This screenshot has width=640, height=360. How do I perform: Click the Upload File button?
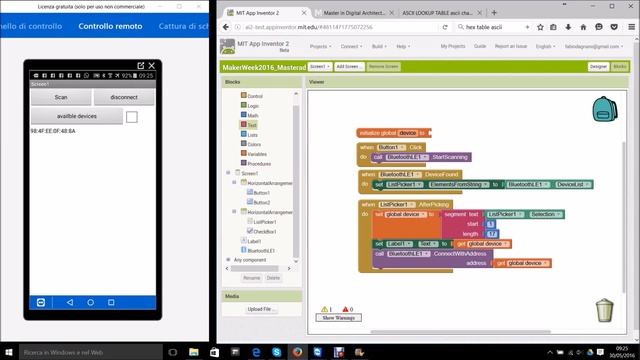click(x=261, y=309)
